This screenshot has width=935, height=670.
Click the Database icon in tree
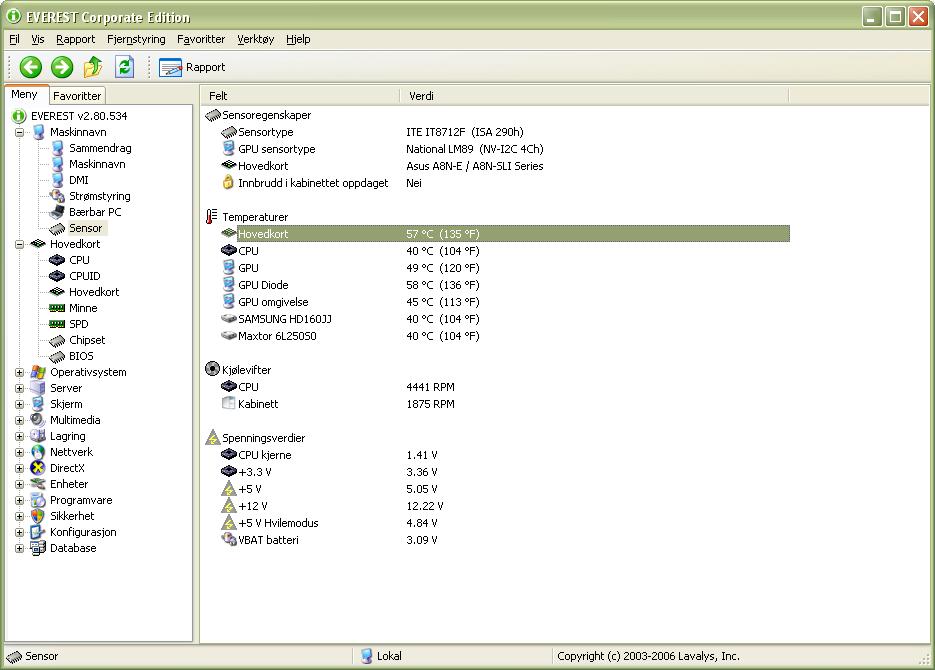point(38,548)
